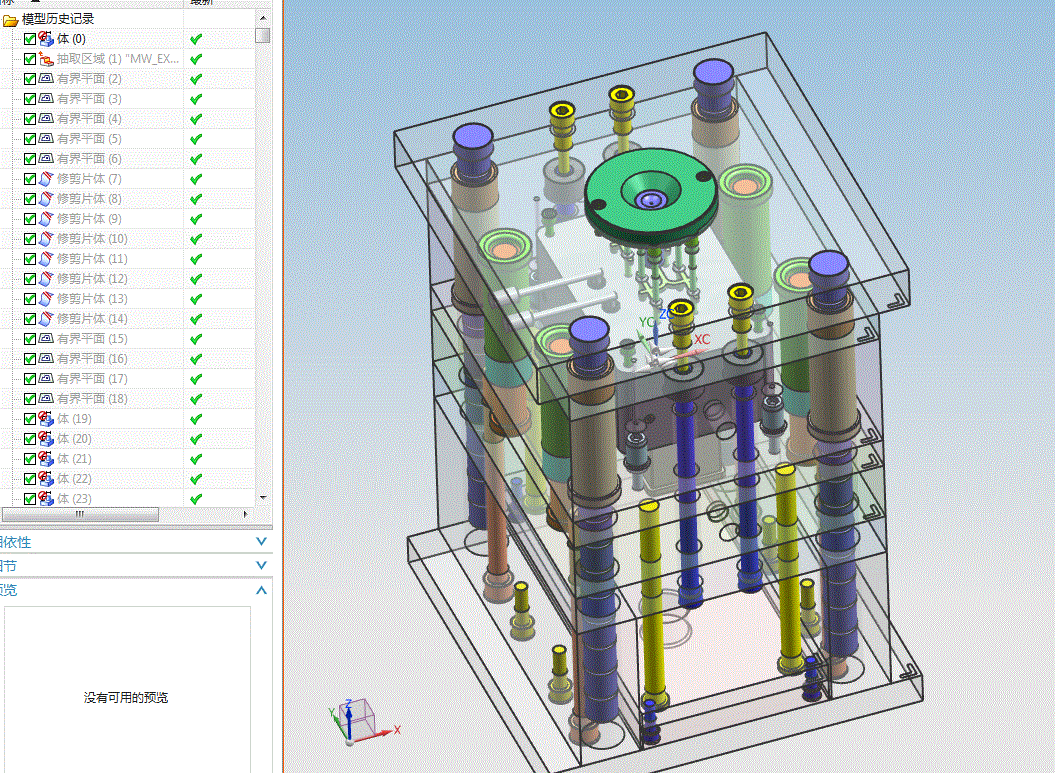Suppress 修剪片体 (8) via its checkbox
1055x773 pixels.
point(30,199)
